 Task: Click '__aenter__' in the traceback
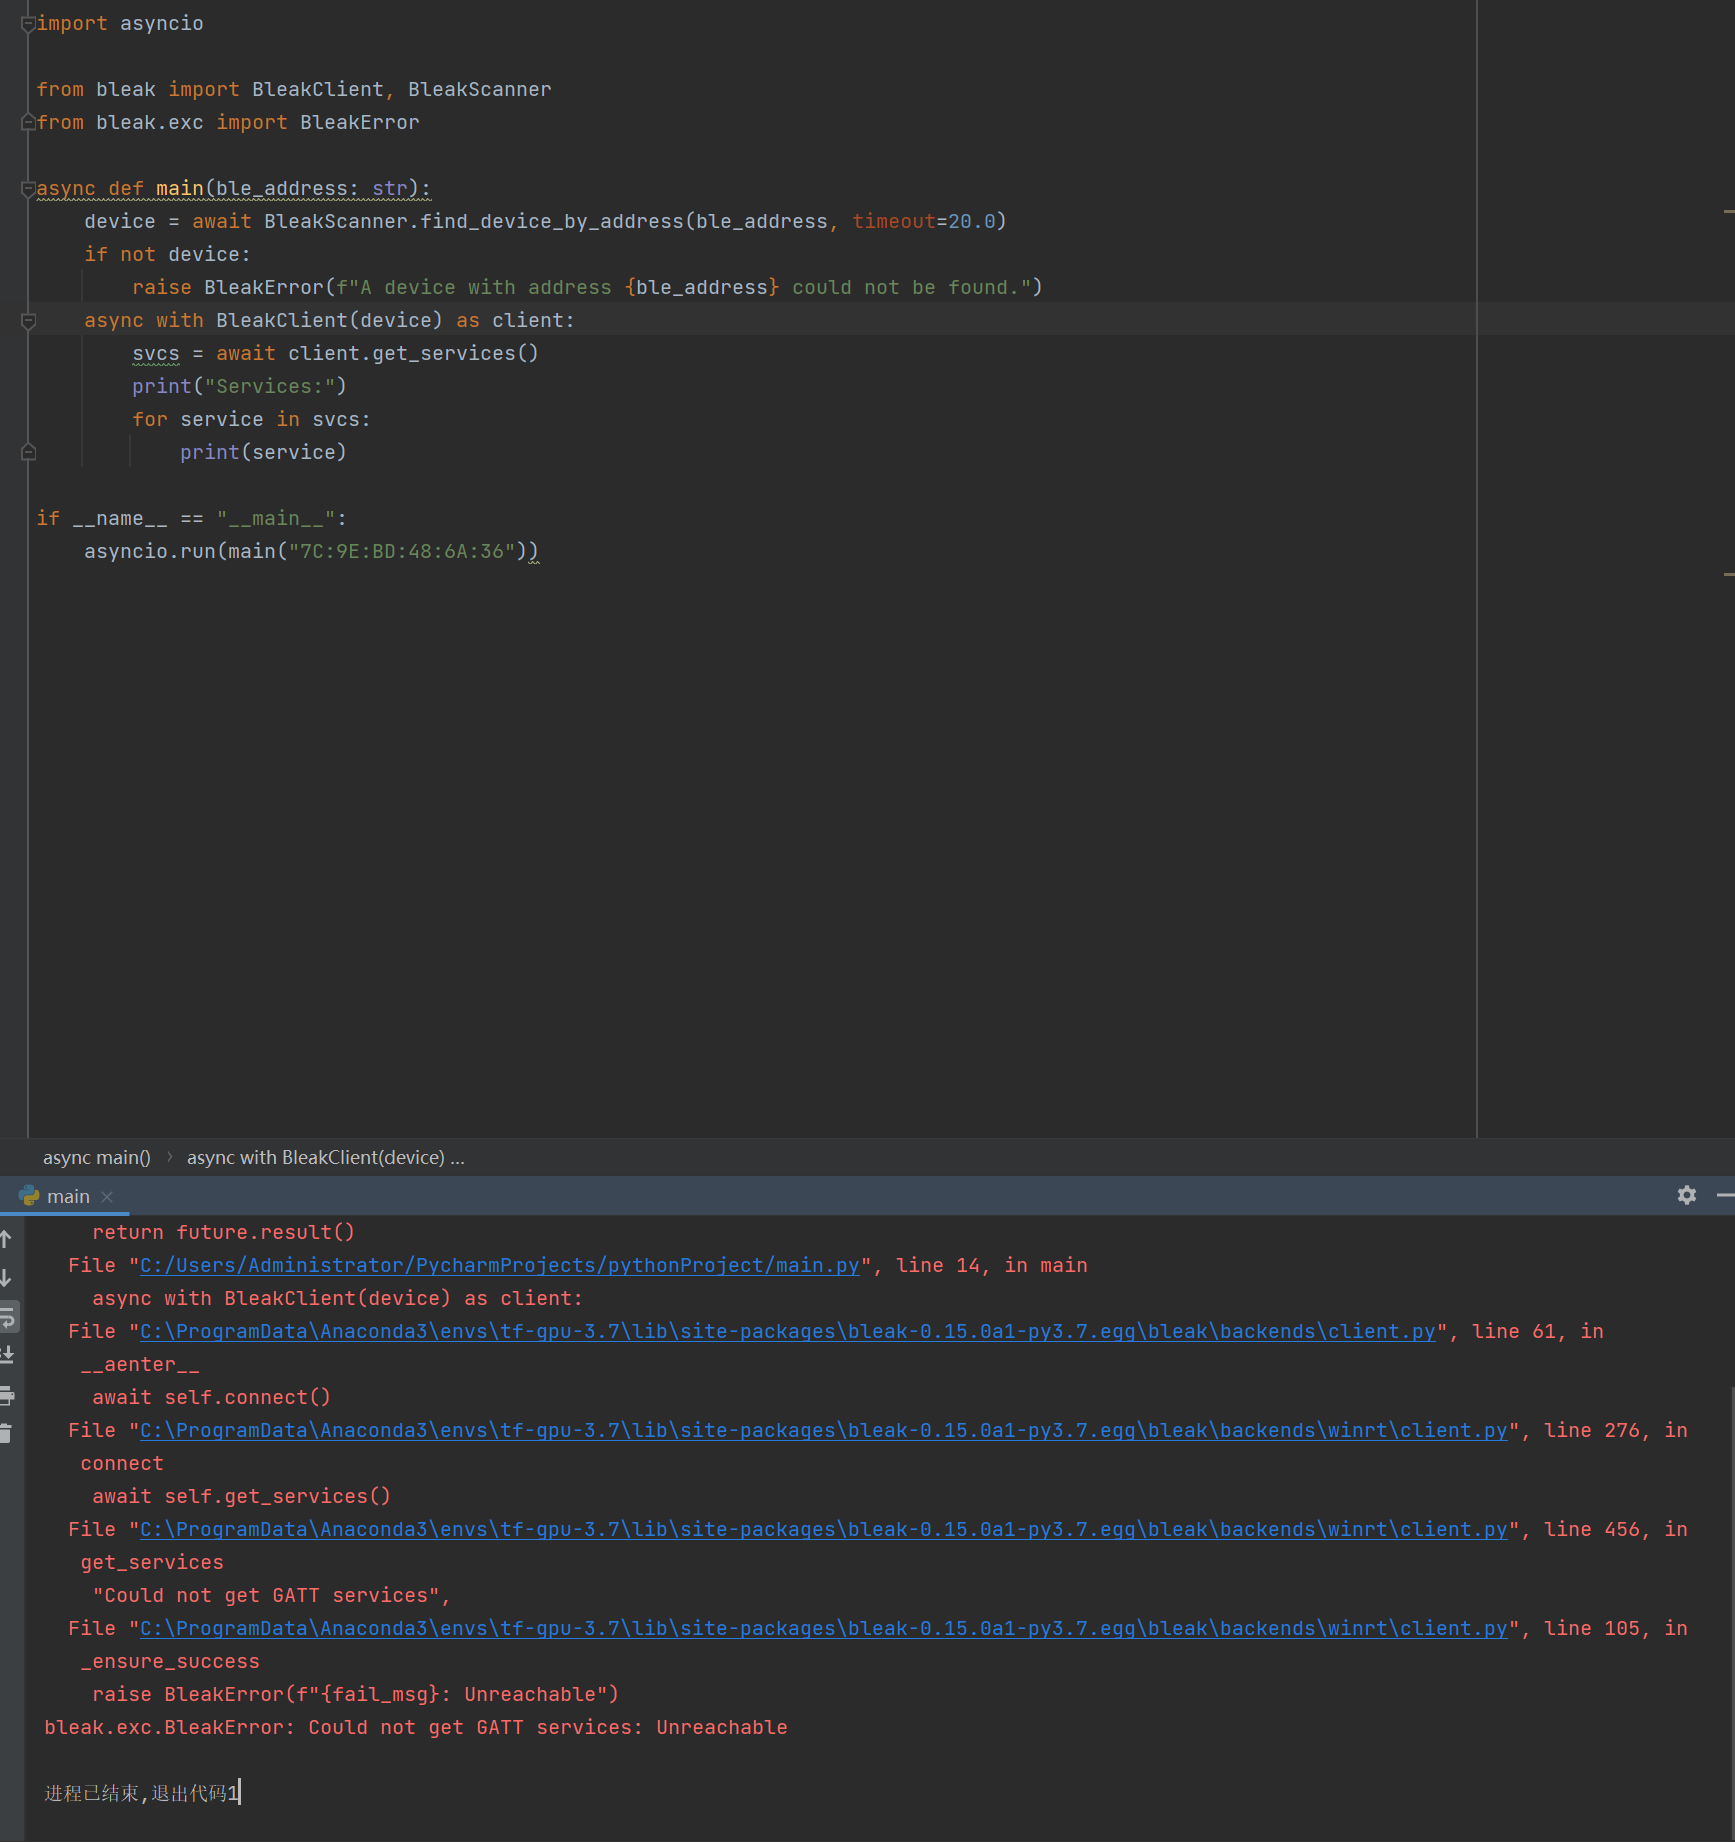point(140,1364)
